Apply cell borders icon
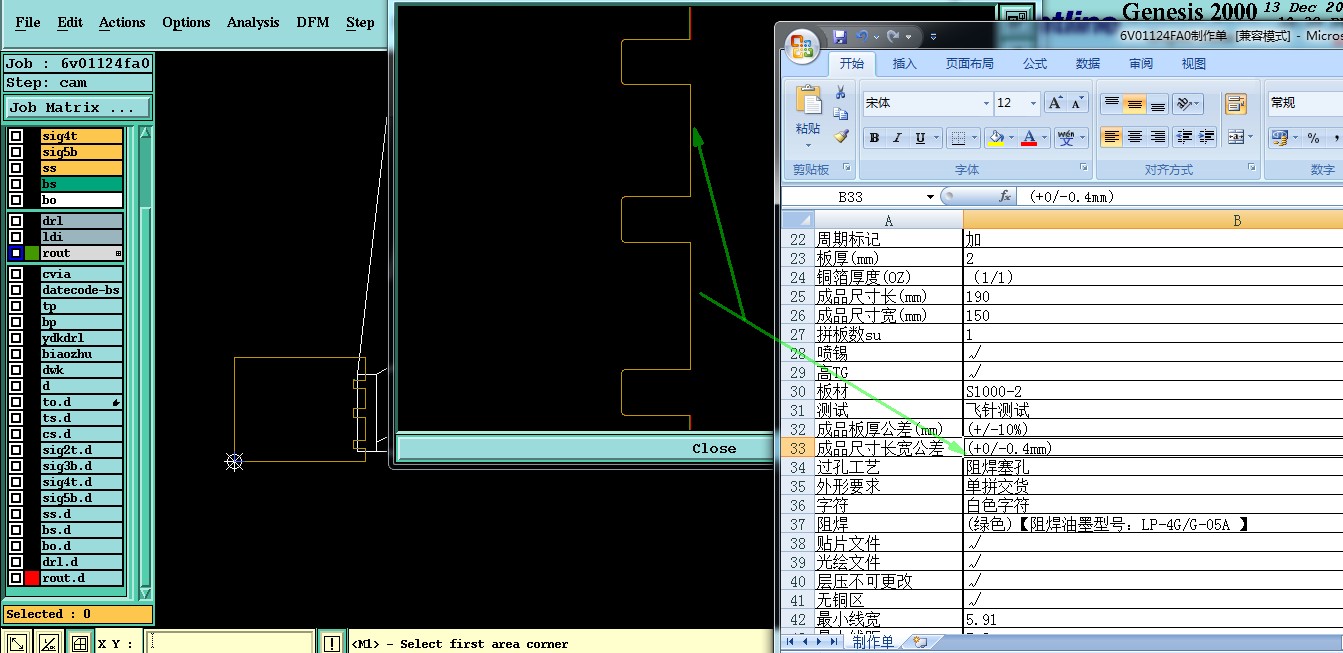 pos(958,138)
